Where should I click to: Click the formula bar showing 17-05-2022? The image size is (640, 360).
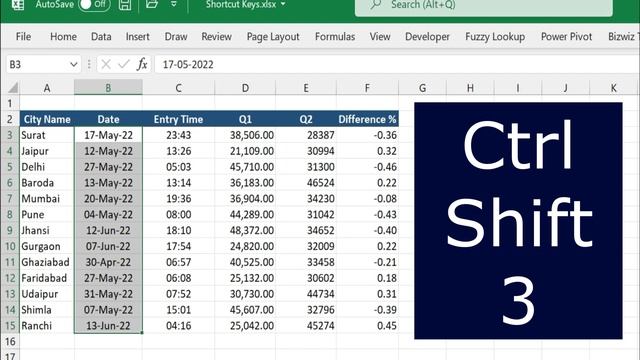click(x=397, y=64)
